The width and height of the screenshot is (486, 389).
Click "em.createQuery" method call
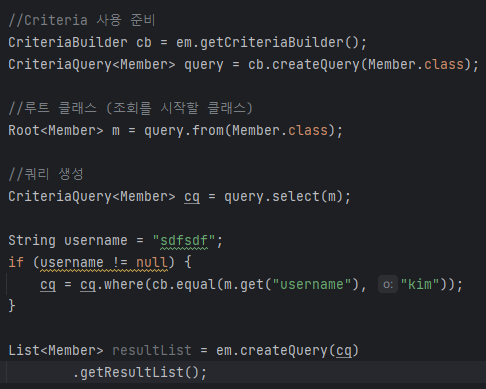pyautogui.click(x=272, y=351)
